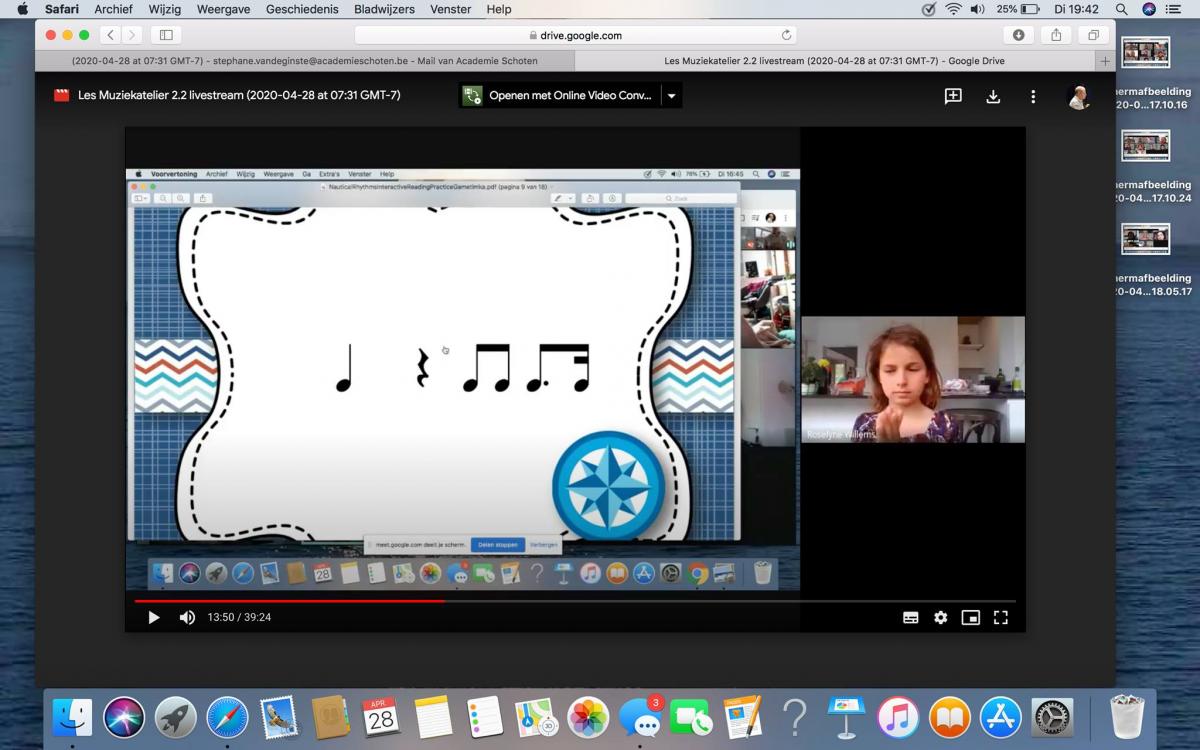Toggle video subtitles/captions
The width and height of the screenshot is (1200, 750).
910,618
